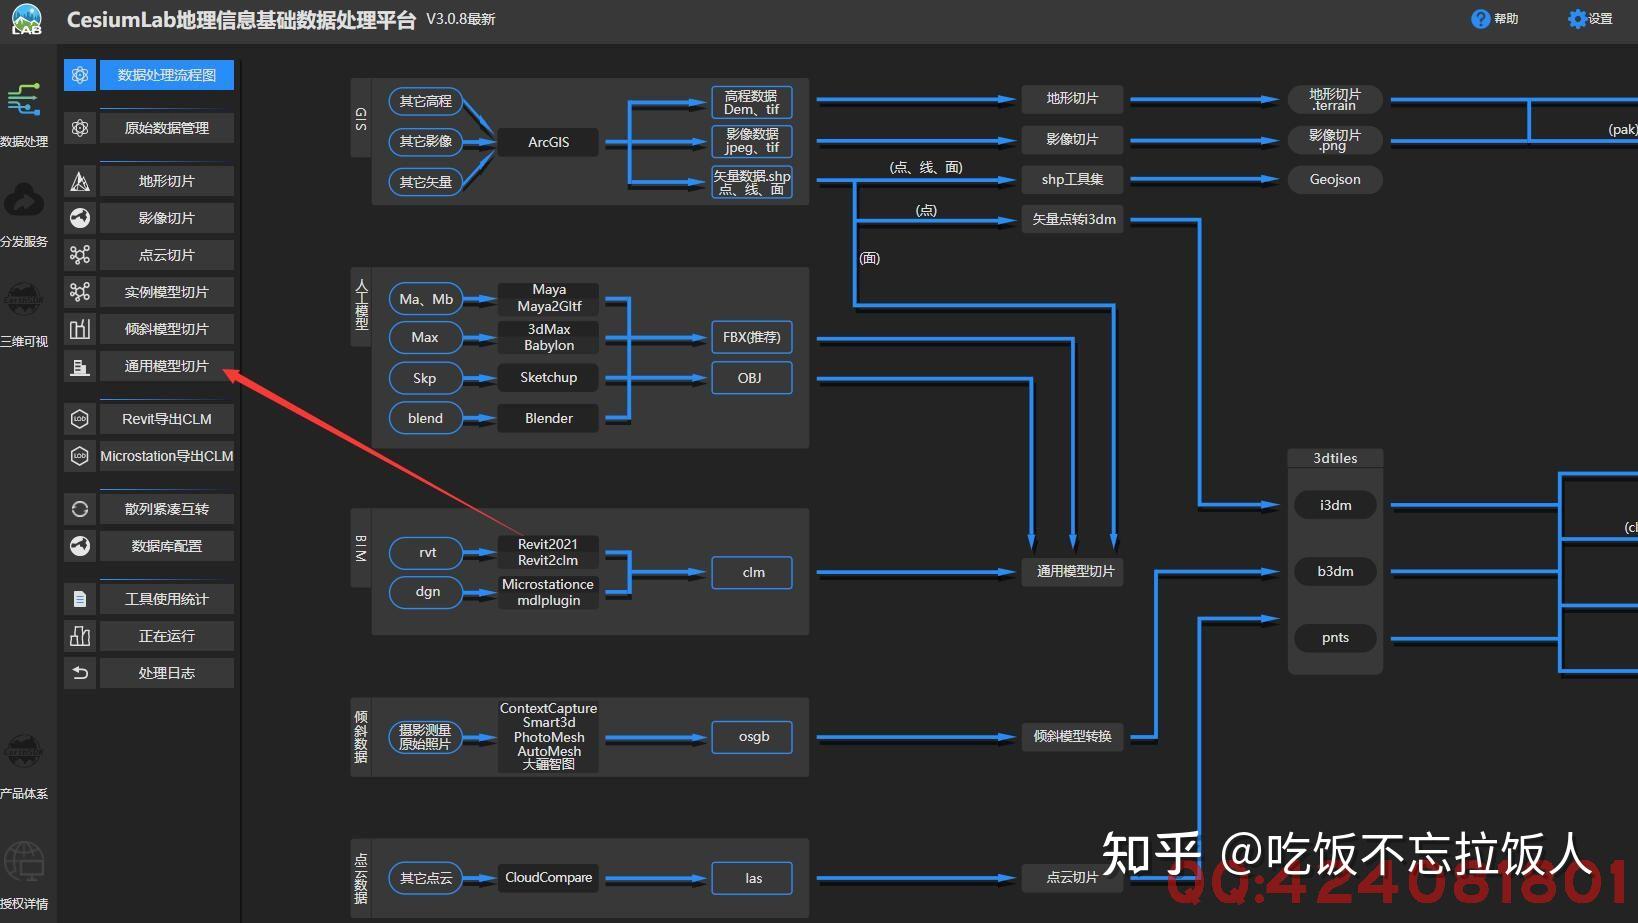Open the 数据处理 section in the left sidebar
The width and height of the screenshot is (1638, 923).
coord(26,115)
